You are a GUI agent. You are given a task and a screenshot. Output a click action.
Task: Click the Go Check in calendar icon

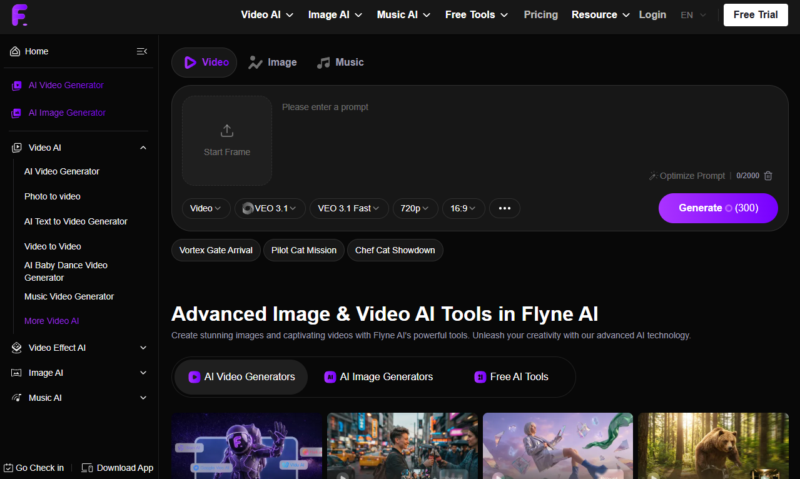8,468
